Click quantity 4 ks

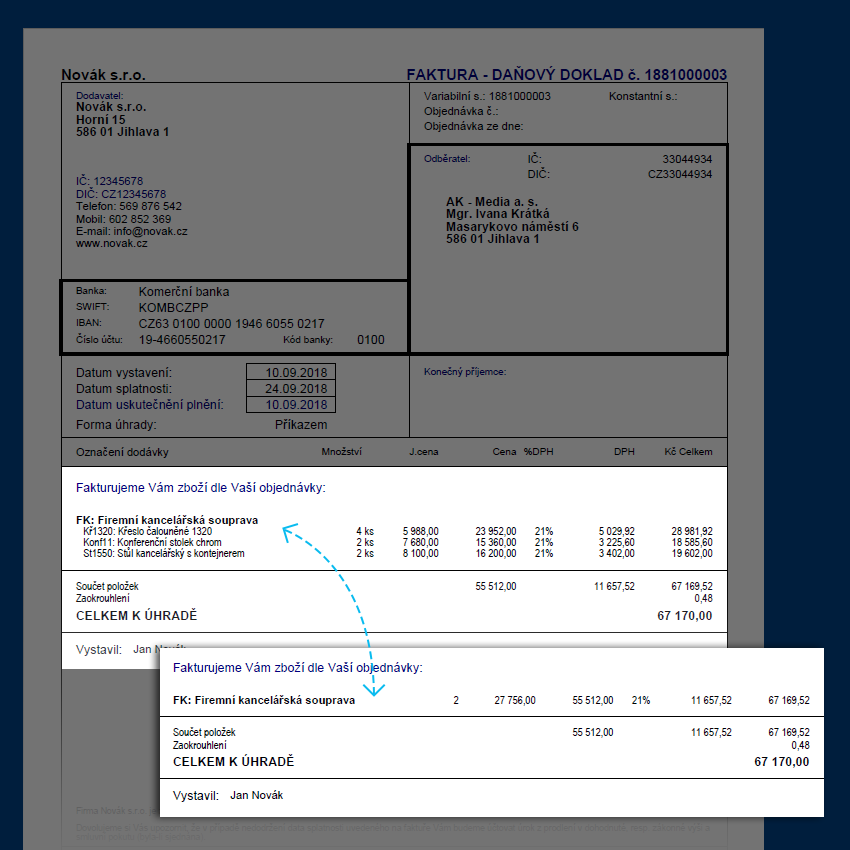click(x=365, y=531)
